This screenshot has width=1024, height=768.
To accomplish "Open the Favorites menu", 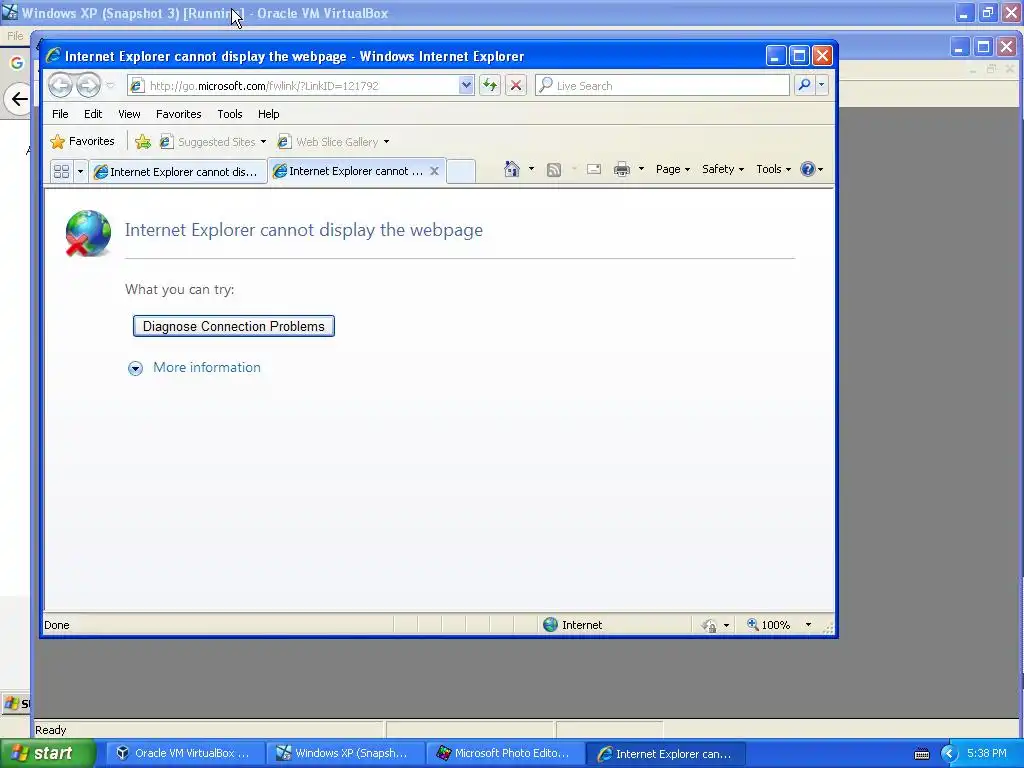I will 178,114.
